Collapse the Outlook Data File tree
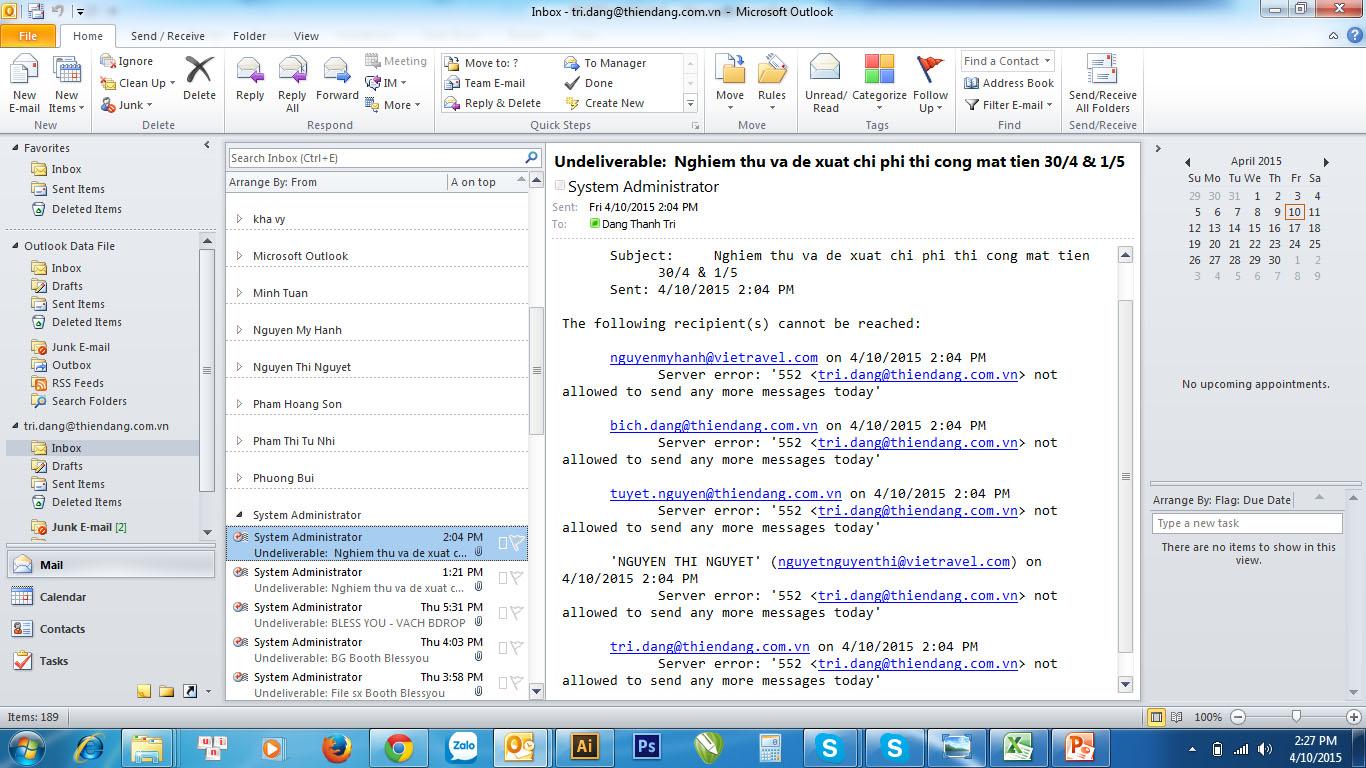Viewport: 1366px width, 768px height. pos(16,246)
